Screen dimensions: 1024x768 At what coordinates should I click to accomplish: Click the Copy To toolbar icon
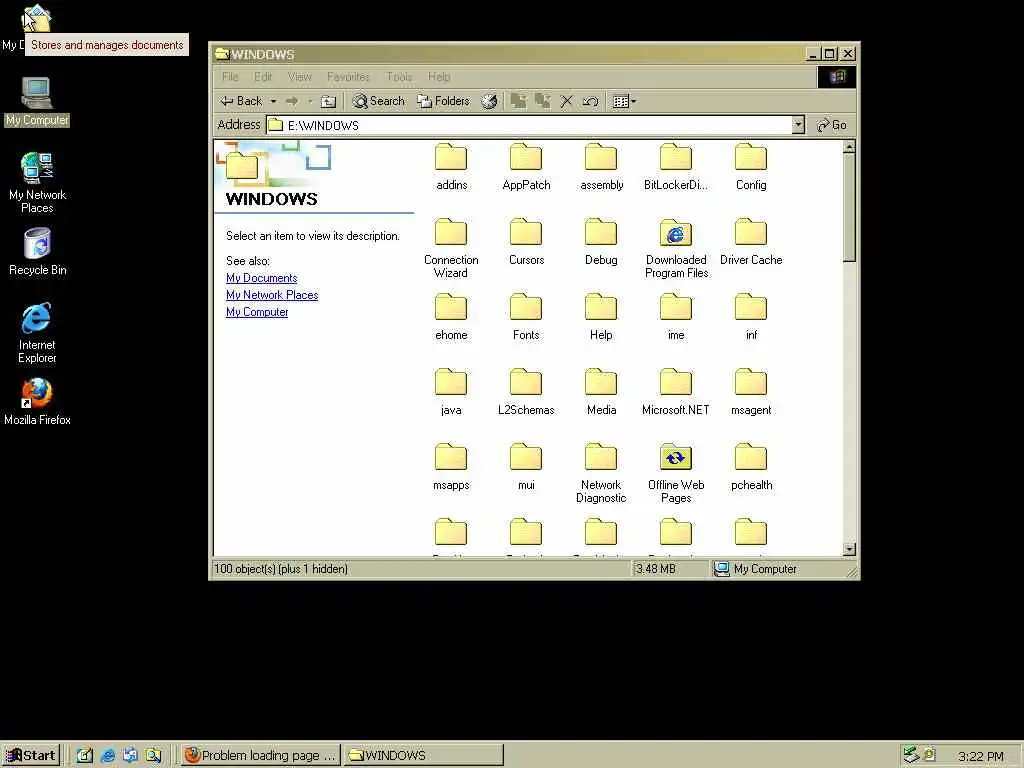point(542,101)
